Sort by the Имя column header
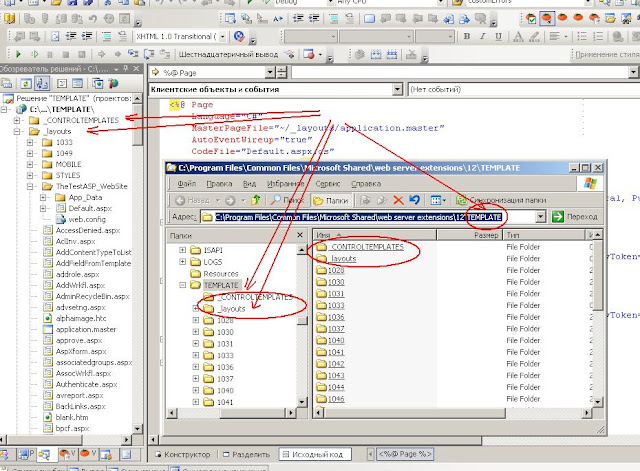This screenshot has width=640, height=471. point(375,235)
